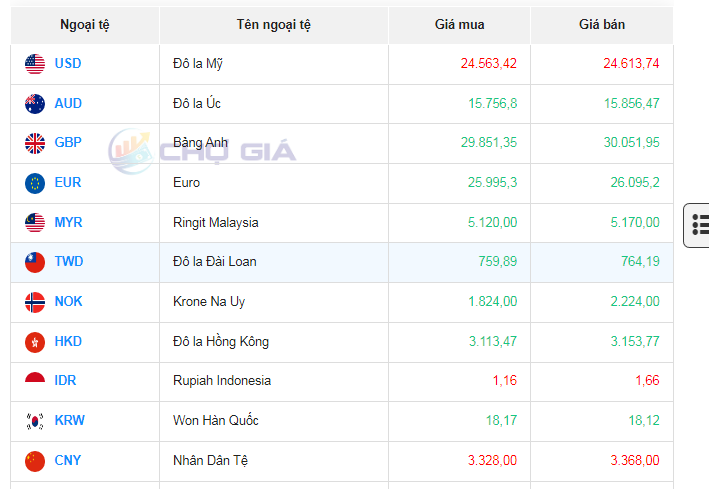
Task: Click KRW buy price 18,17
Action: [x=501, y=420]
